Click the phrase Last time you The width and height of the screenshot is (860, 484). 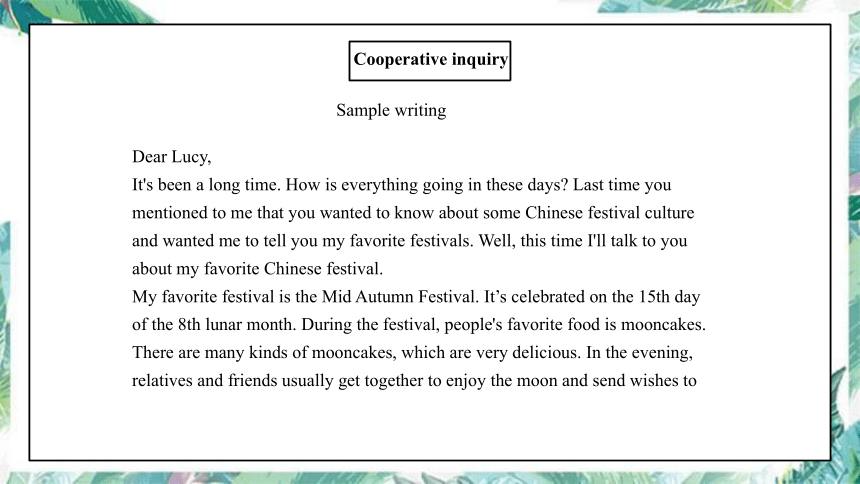(x=622, y=185)
